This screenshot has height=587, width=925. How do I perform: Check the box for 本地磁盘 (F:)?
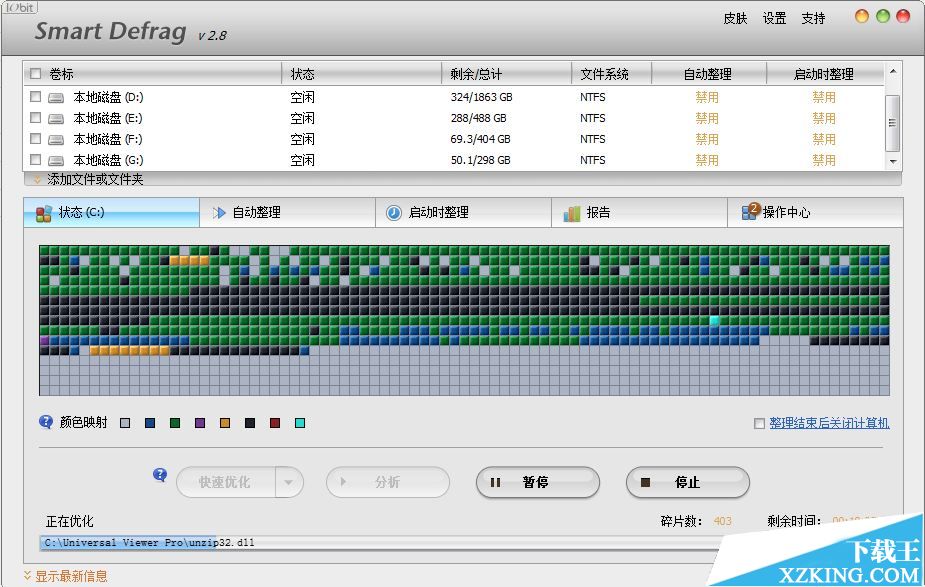coord(35,139)
